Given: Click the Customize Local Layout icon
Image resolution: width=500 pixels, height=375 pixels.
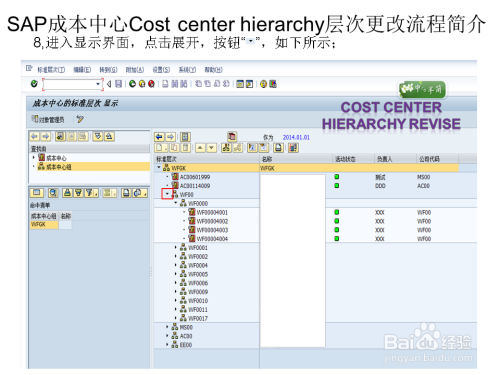Looking at the screenshot, I should [x=273, y=84].
